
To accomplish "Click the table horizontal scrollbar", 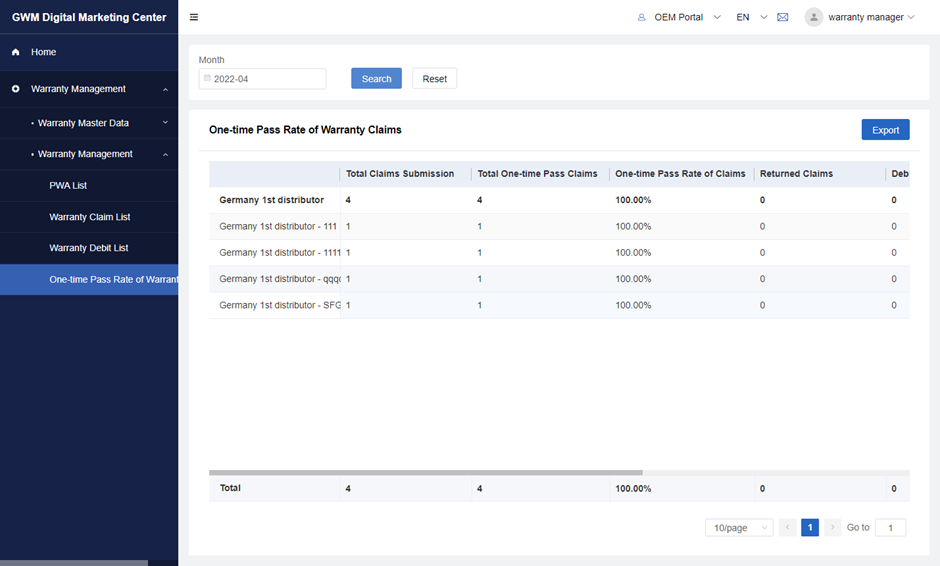I will click(426, 473).
